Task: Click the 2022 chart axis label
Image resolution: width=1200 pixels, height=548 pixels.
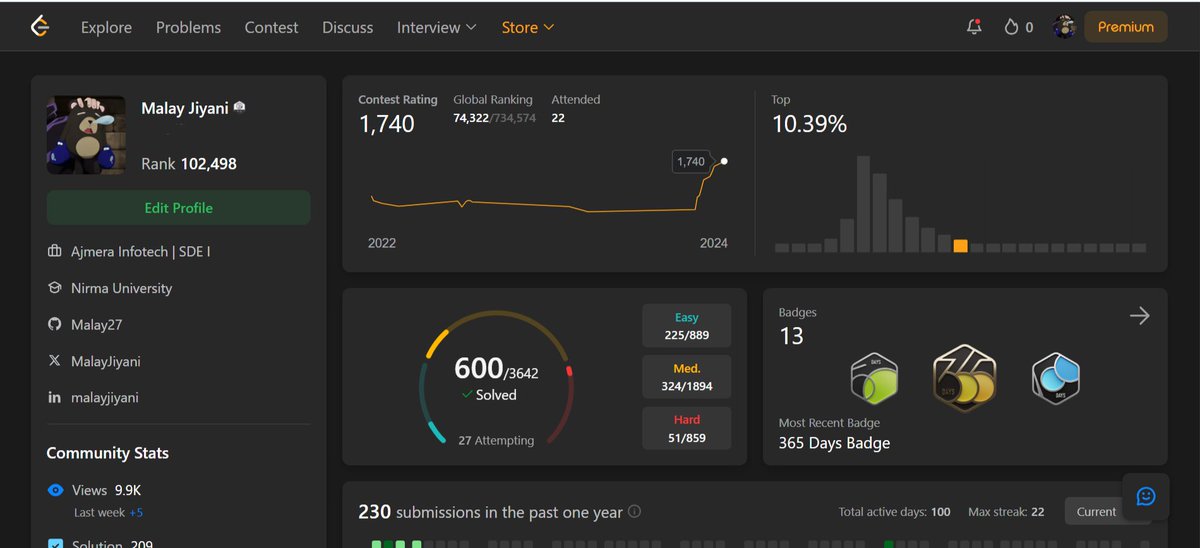Action: [381, 243]
